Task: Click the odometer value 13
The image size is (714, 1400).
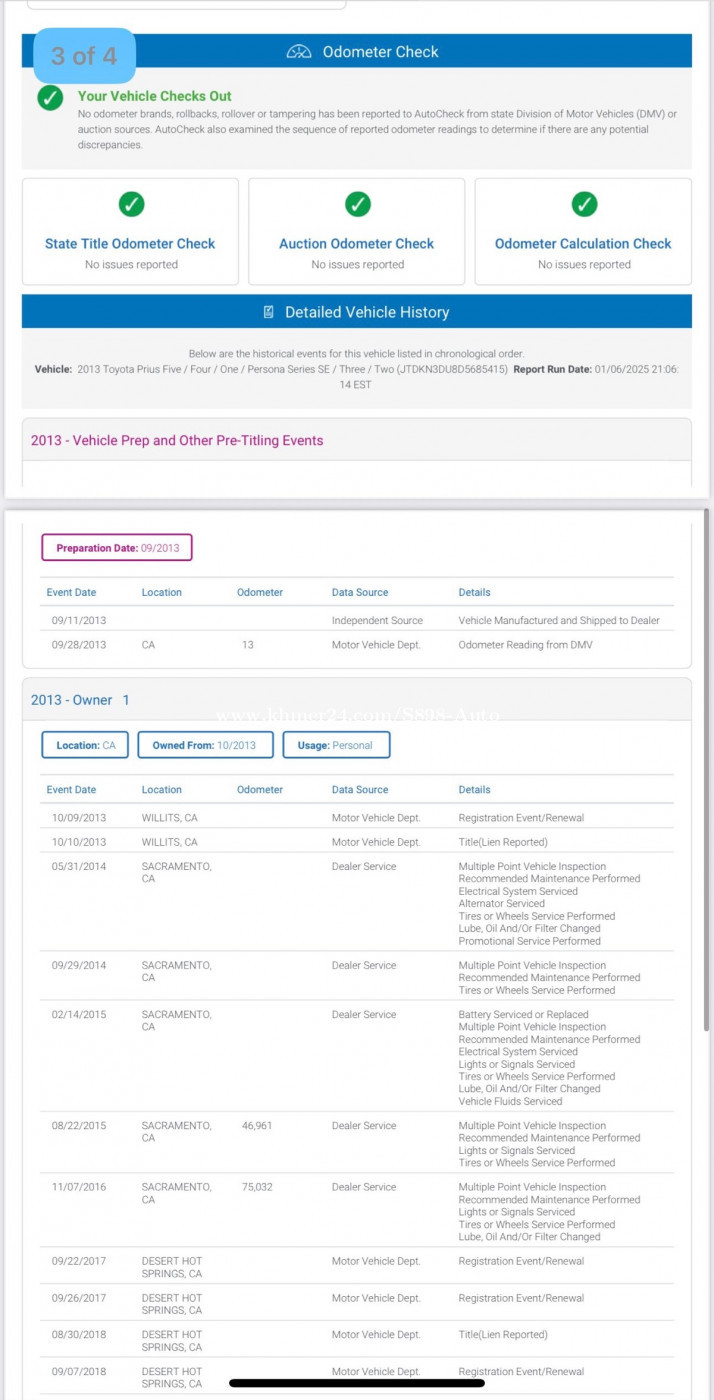Action: pyautogui.click(x=248, y=645)
